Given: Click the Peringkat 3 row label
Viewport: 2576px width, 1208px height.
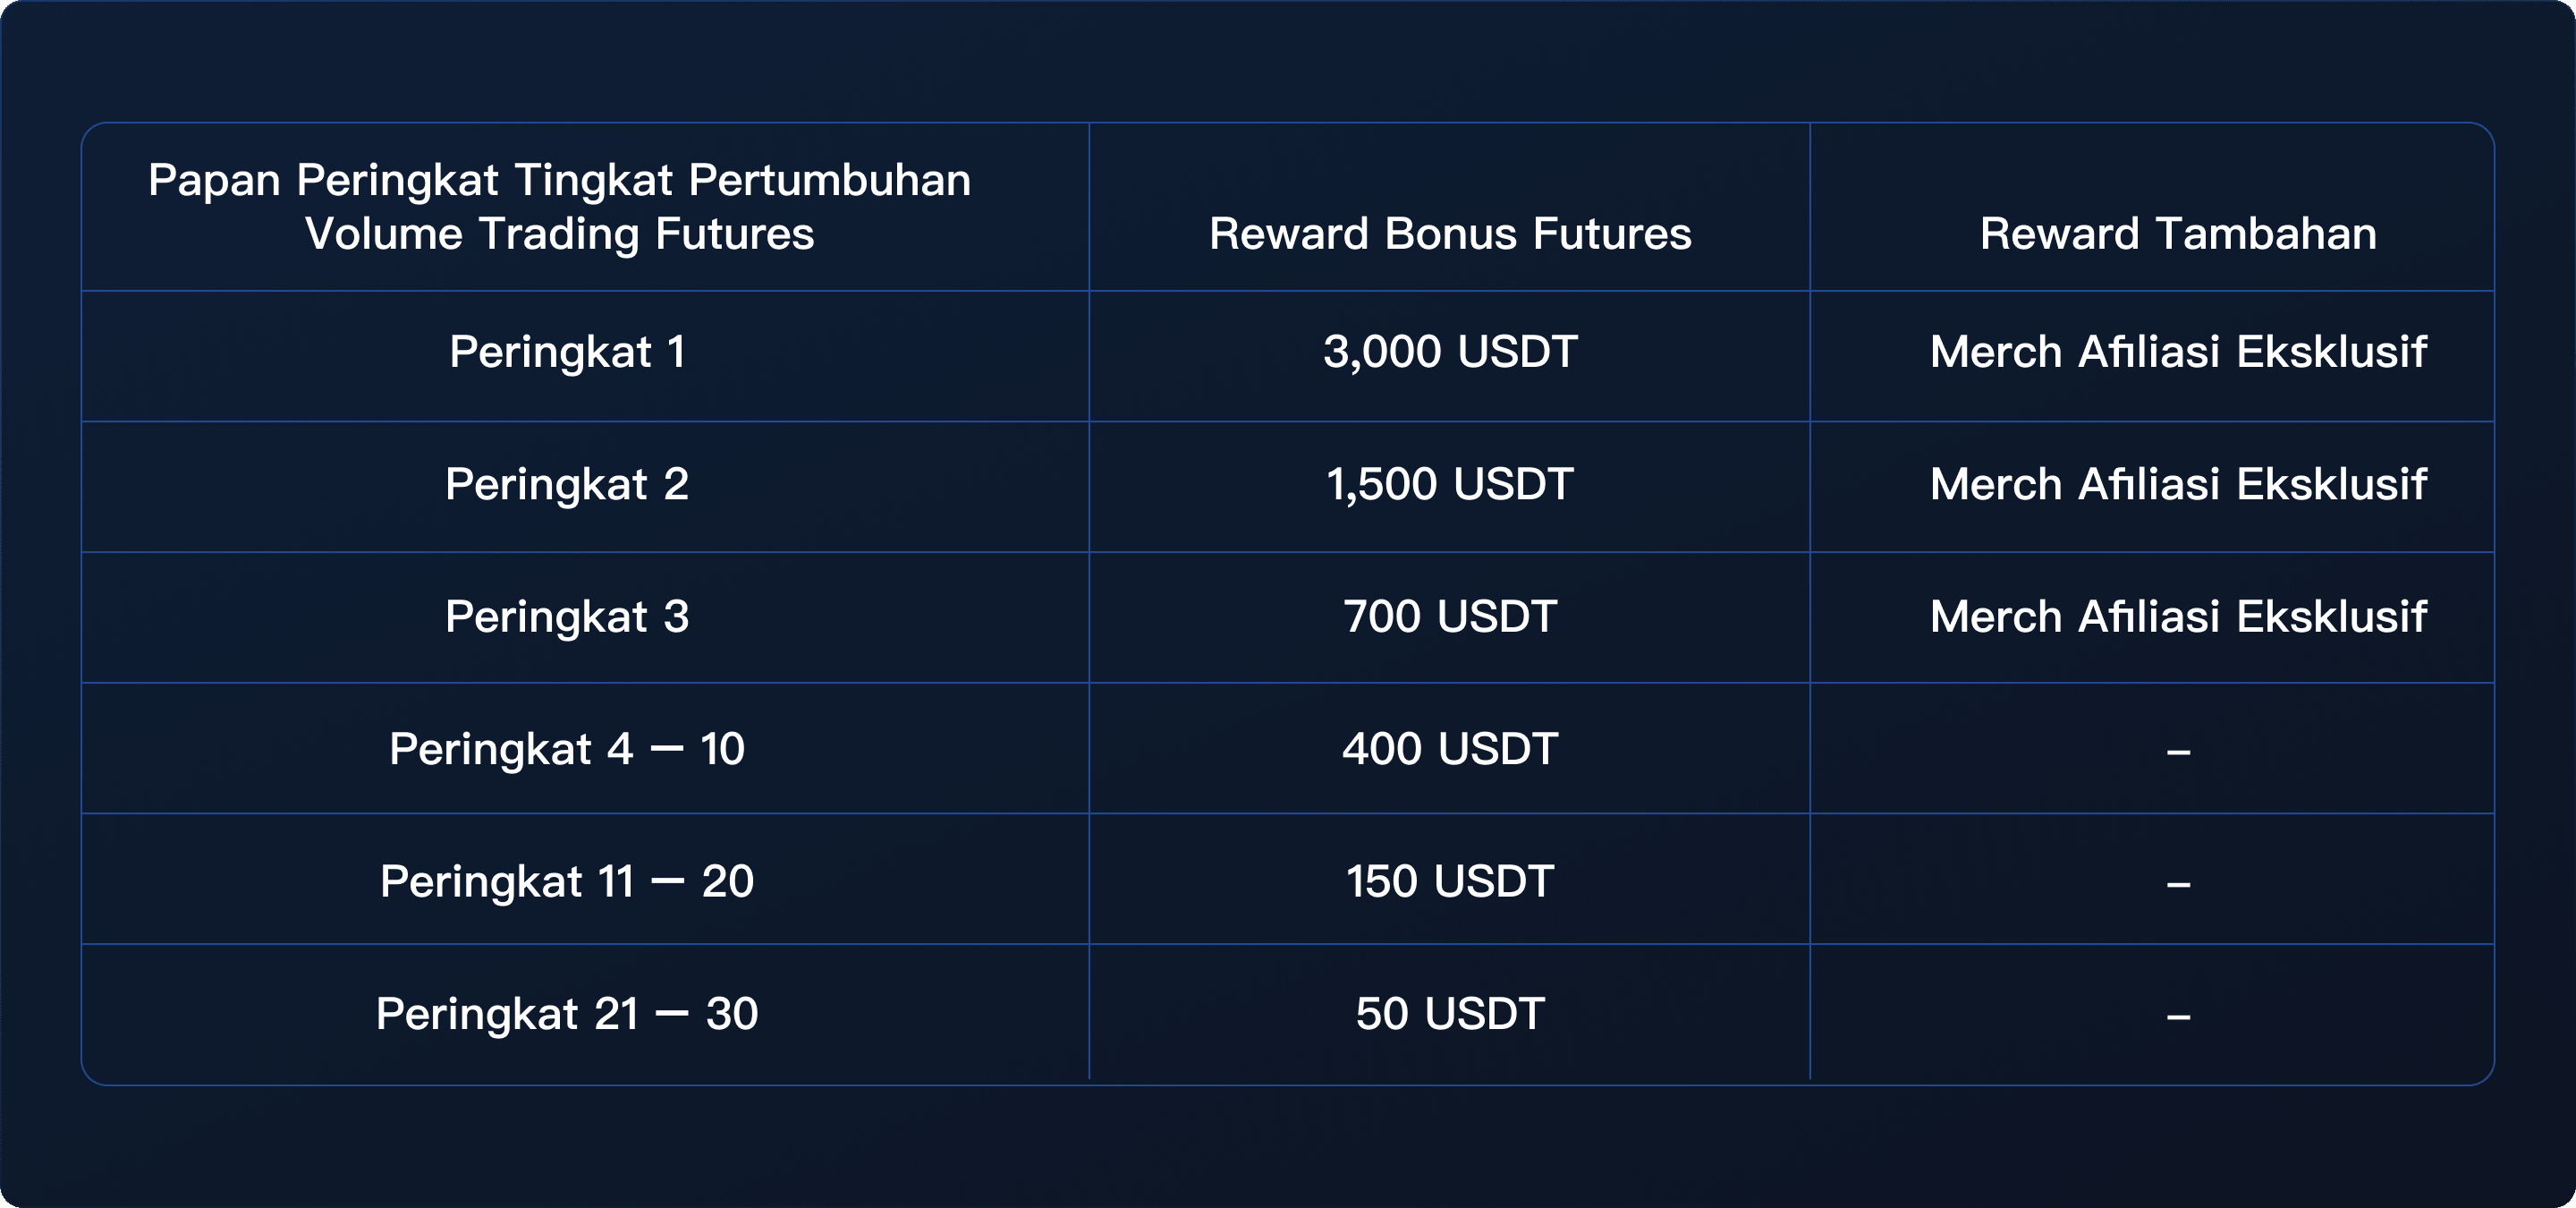Looking at the screenshot, I should (567, 617).
